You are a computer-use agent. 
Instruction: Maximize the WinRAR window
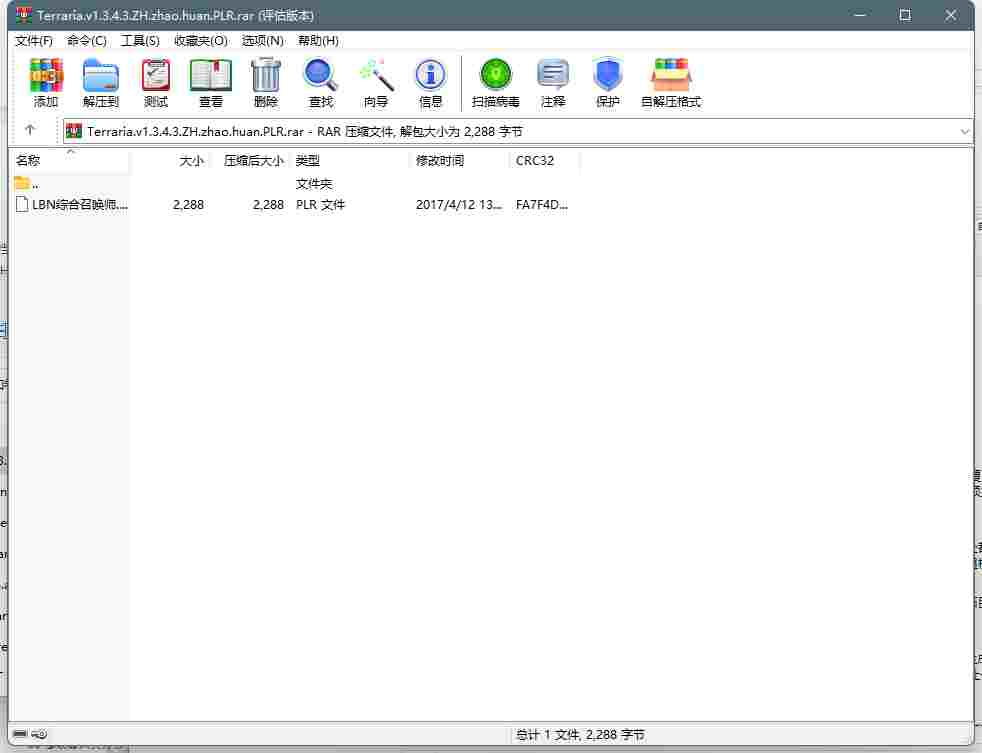coord(905,15)
